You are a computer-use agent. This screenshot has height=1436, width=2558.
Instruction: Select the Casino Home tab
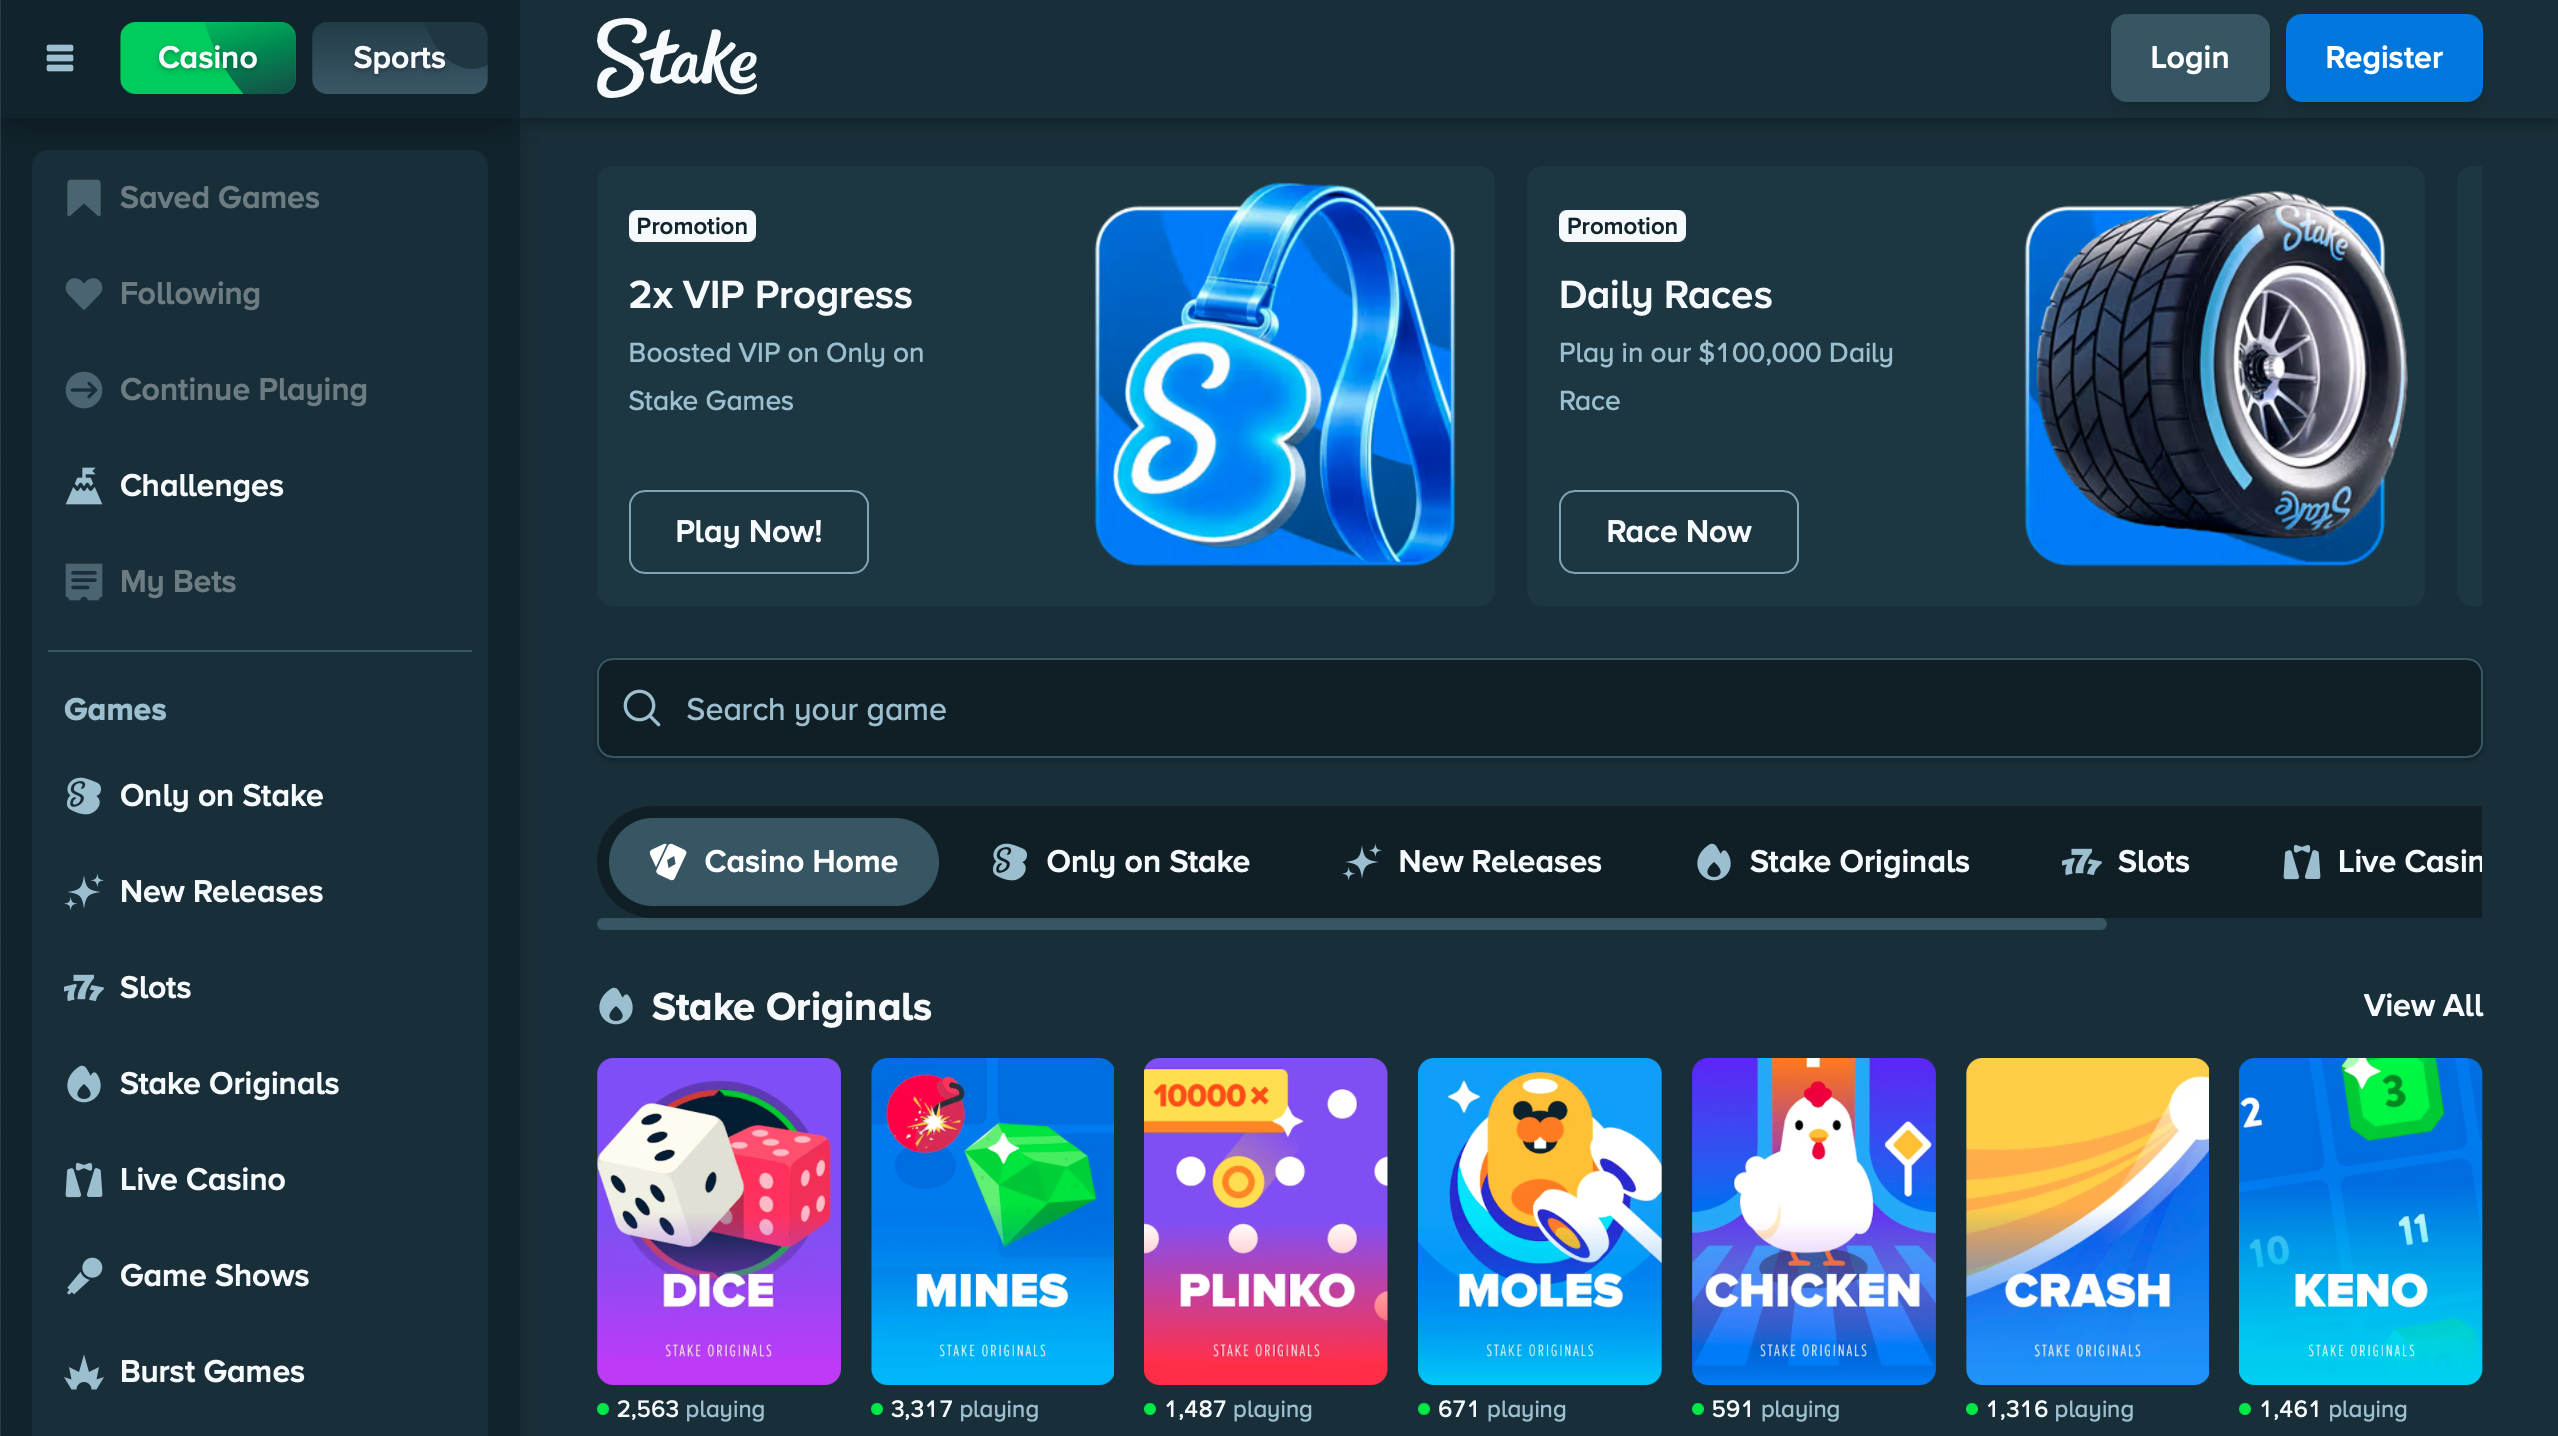774,862
